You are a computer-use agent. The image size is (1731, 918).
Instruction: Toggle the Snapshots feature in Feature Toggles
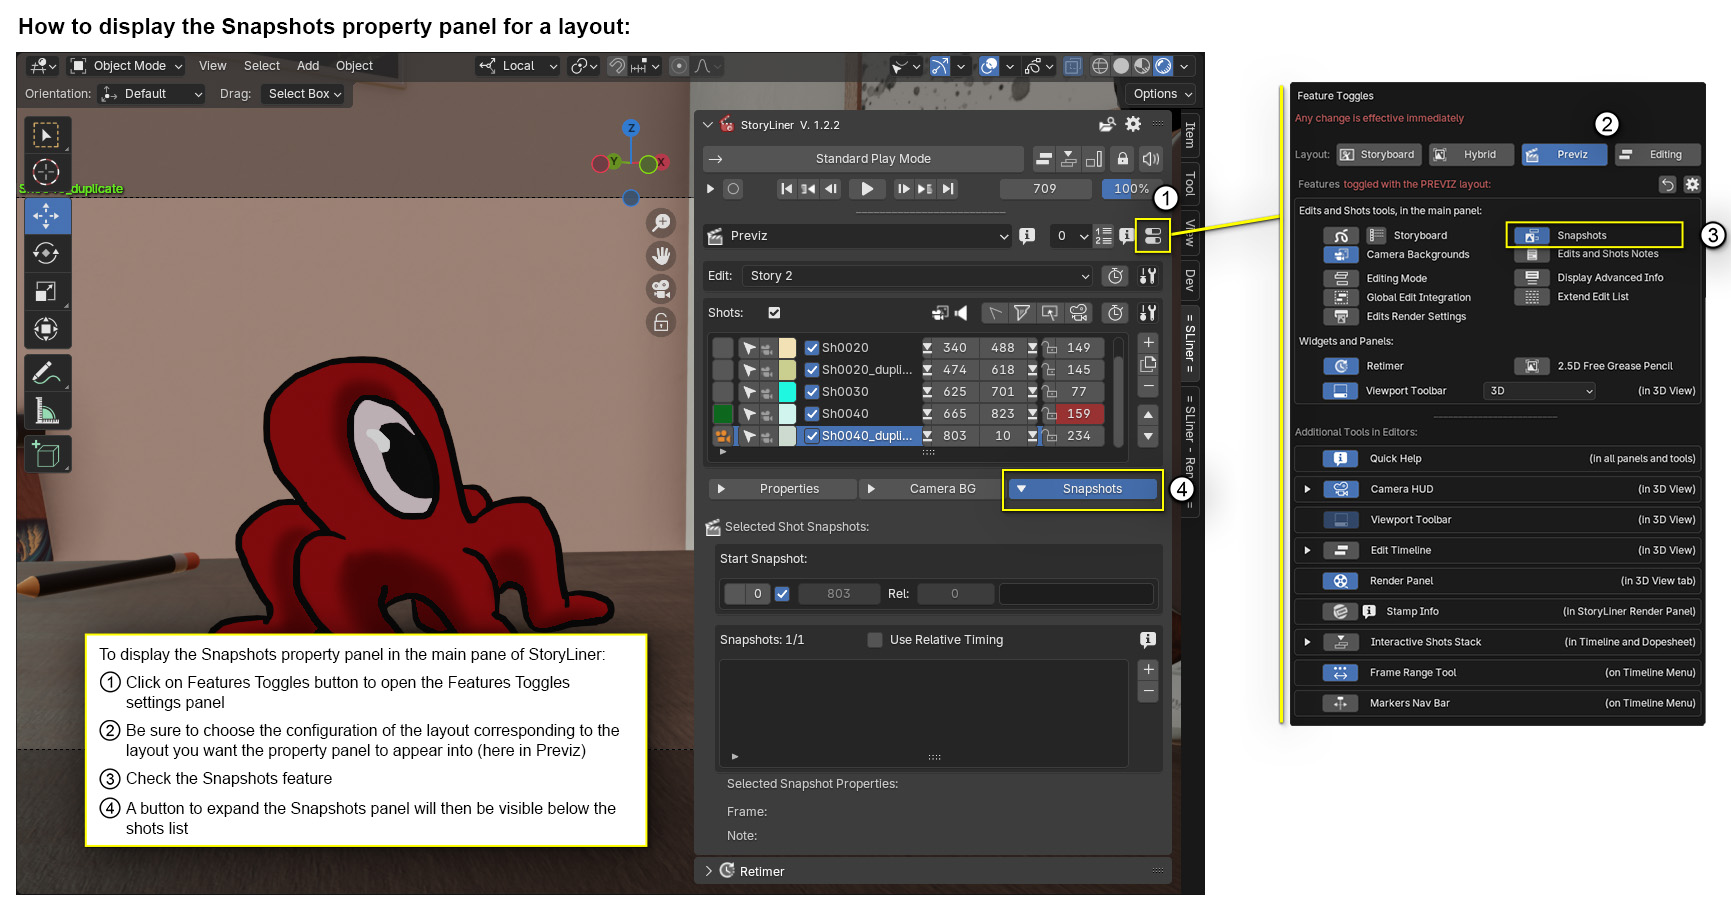tap(1531, 236)
